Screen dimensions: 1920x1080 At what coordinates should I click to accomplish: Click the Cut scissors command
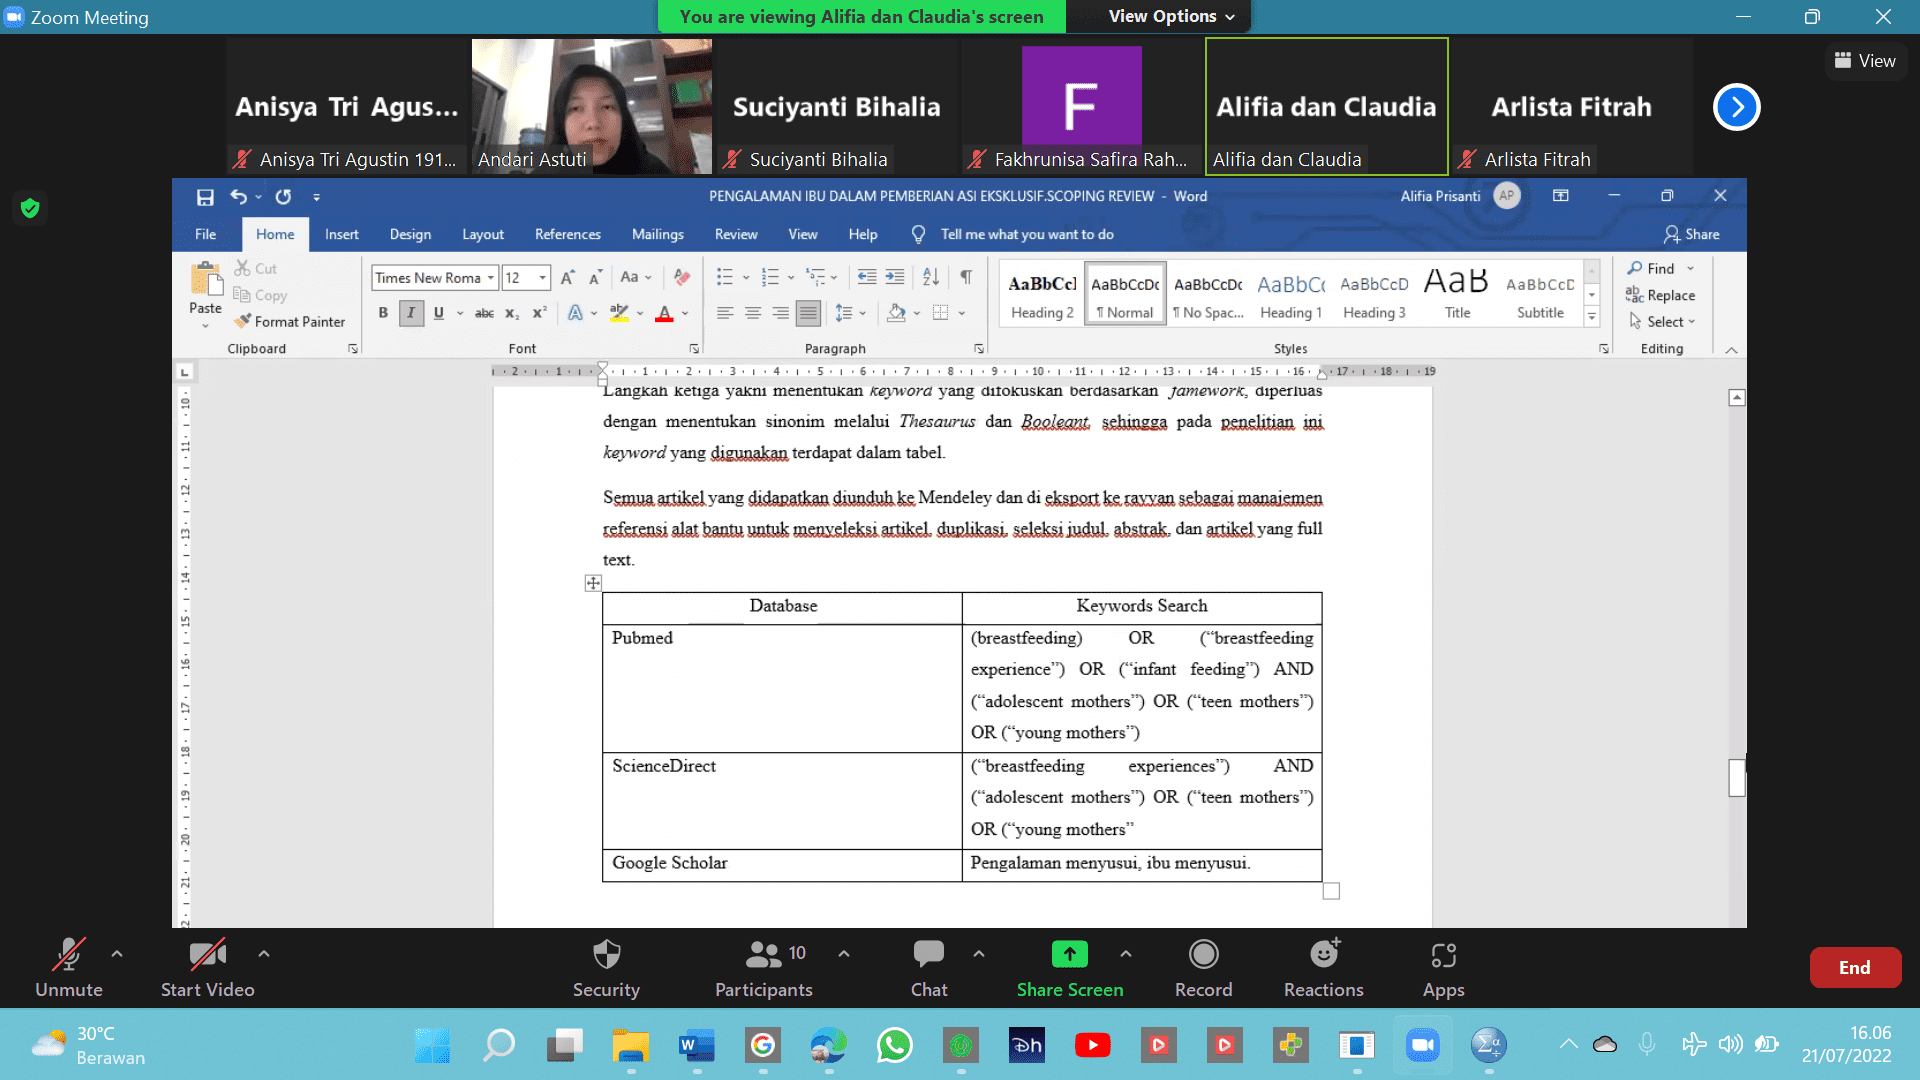point(256,268)
